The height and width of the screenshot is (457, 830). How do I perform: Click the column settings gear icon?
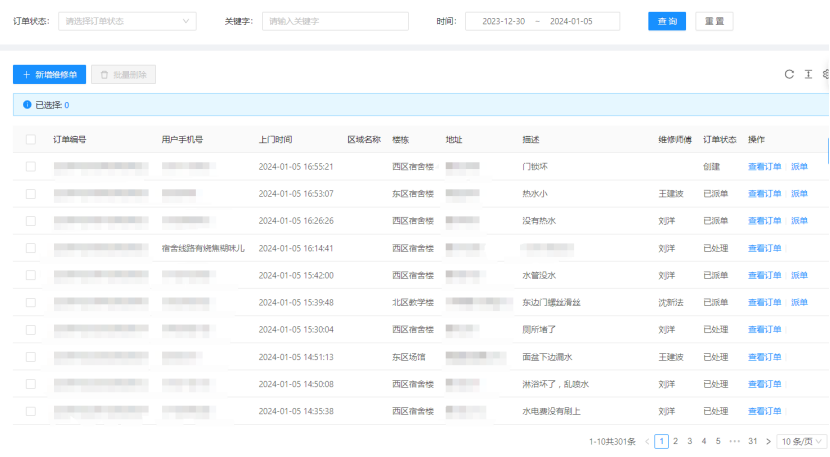(825, 74)
